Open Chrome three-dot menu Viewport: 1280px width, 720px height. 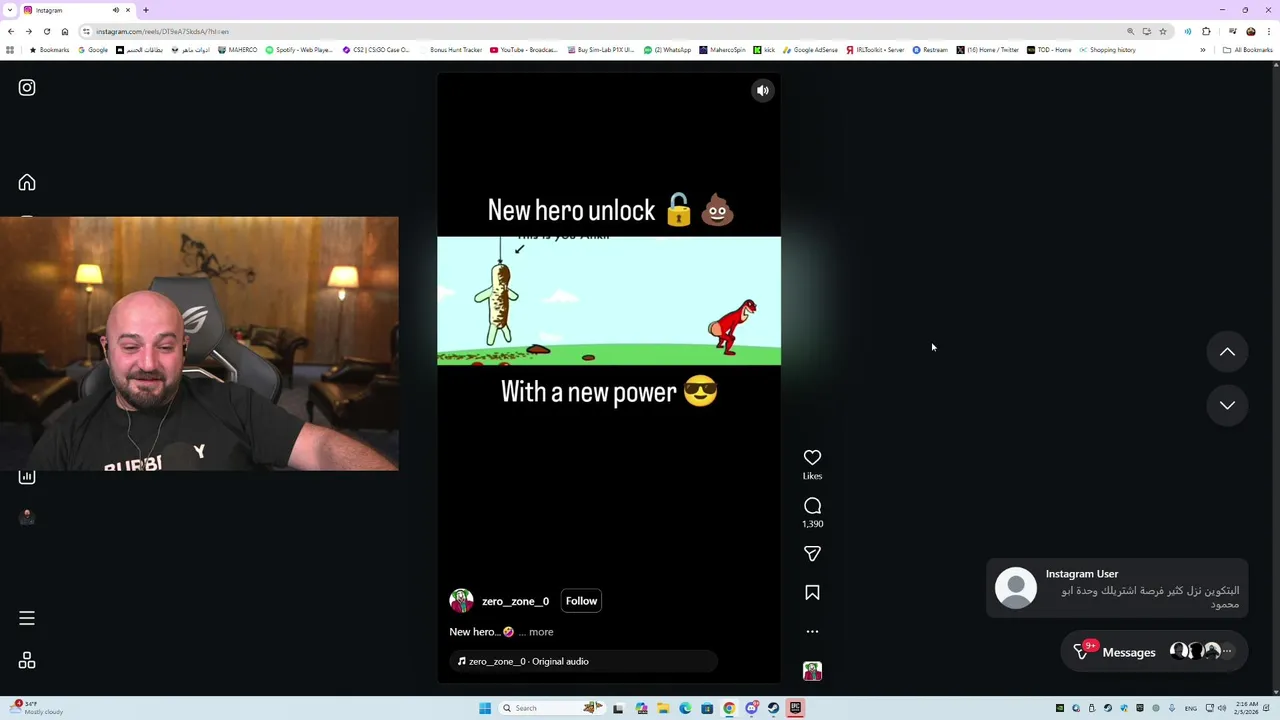[1269, 31]
